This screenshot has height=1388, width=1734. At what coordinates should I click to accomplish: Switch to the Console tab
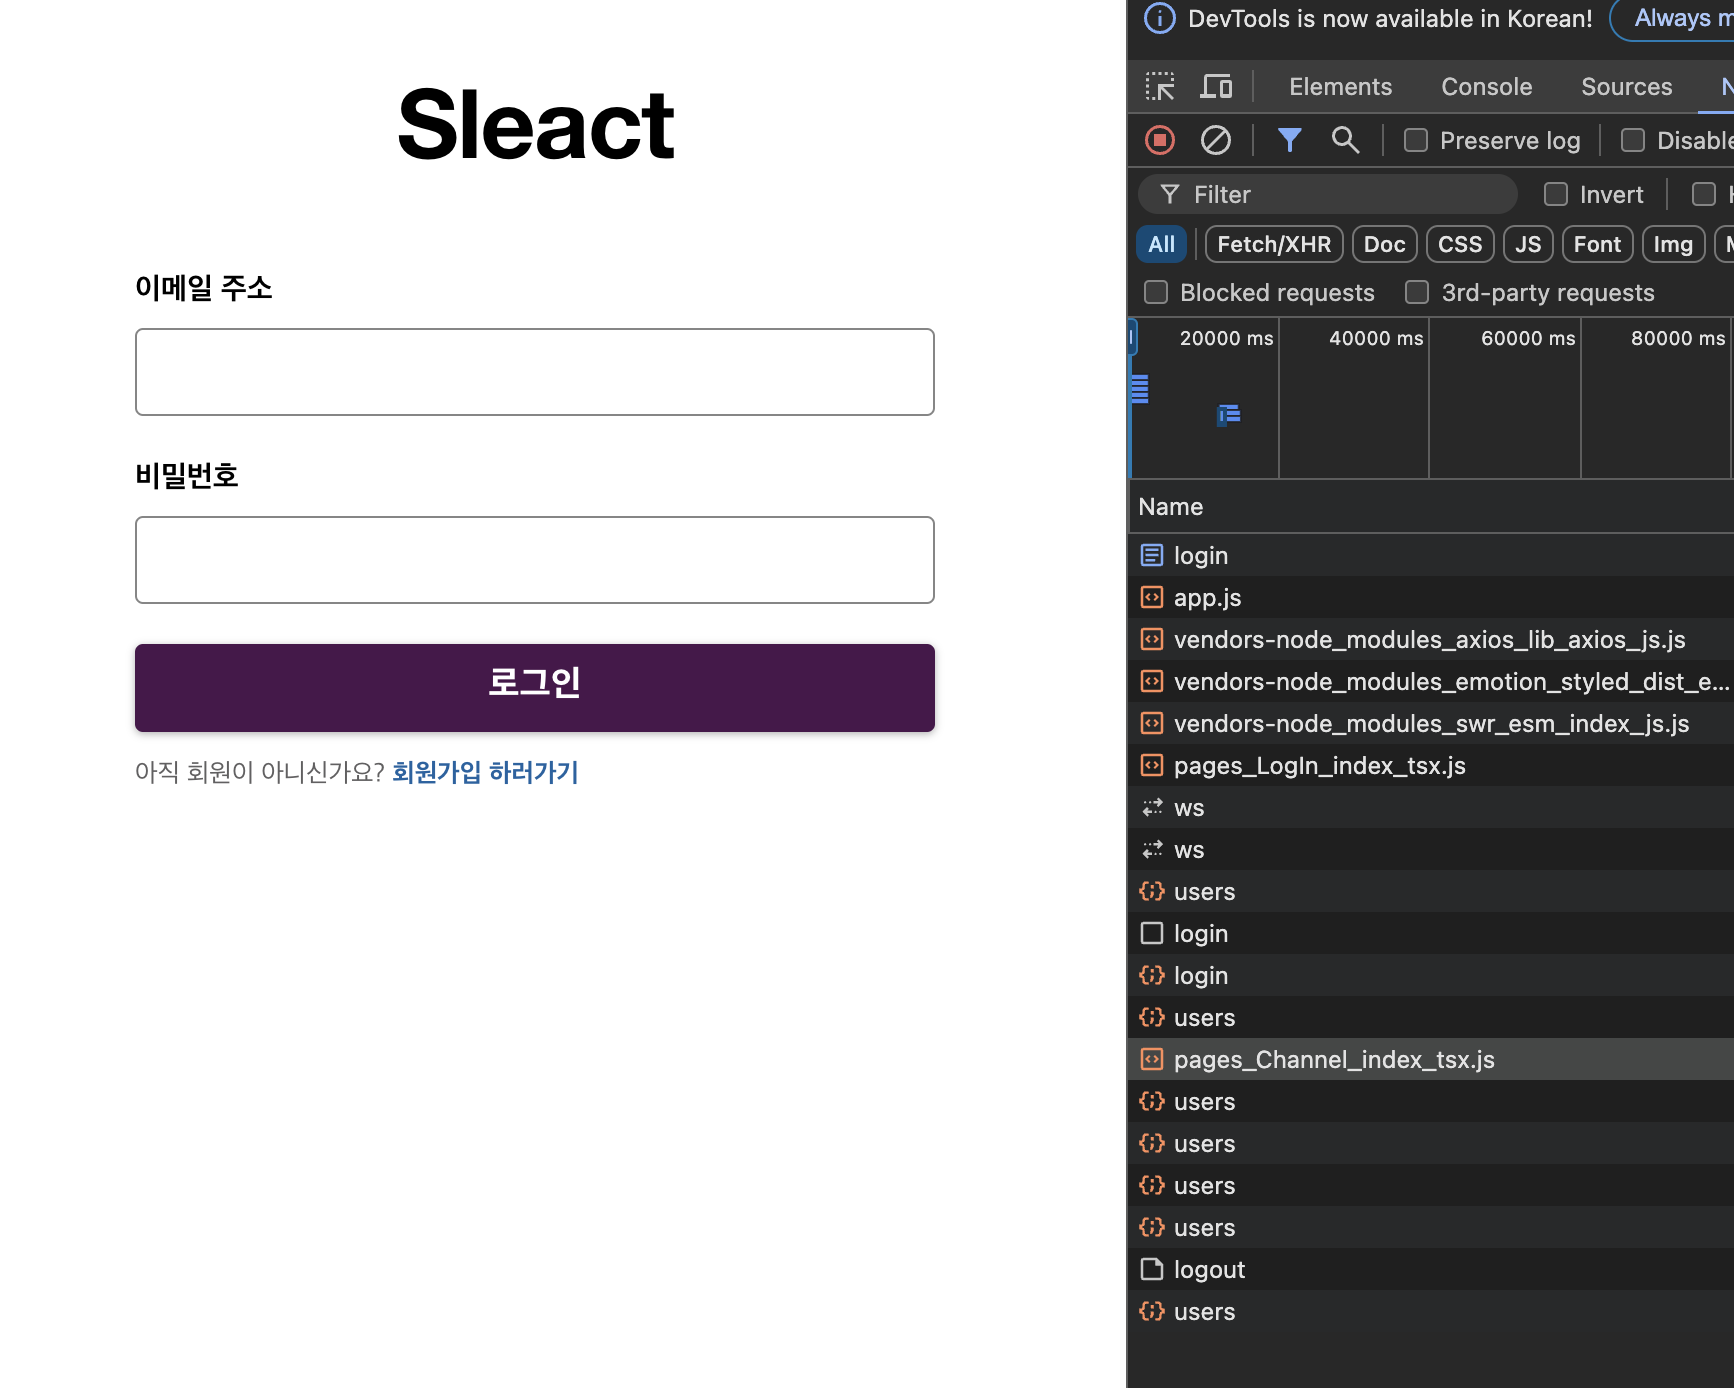tap(1486, 87)
